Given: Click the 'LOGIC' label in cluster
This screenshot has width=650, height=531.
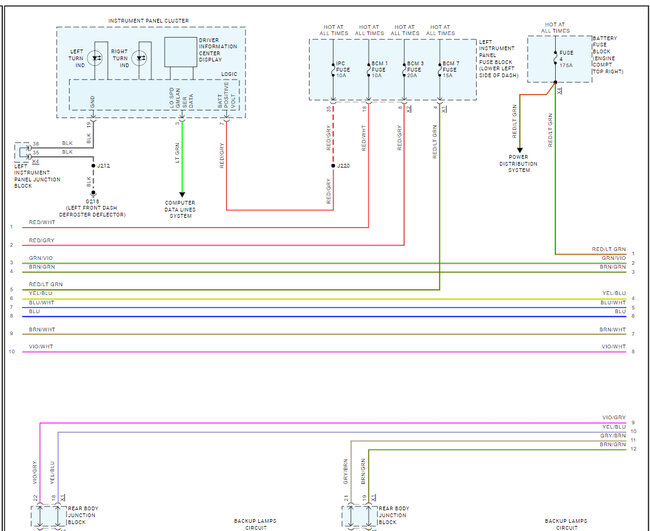Looking at the screenshot, I should 229,74.
